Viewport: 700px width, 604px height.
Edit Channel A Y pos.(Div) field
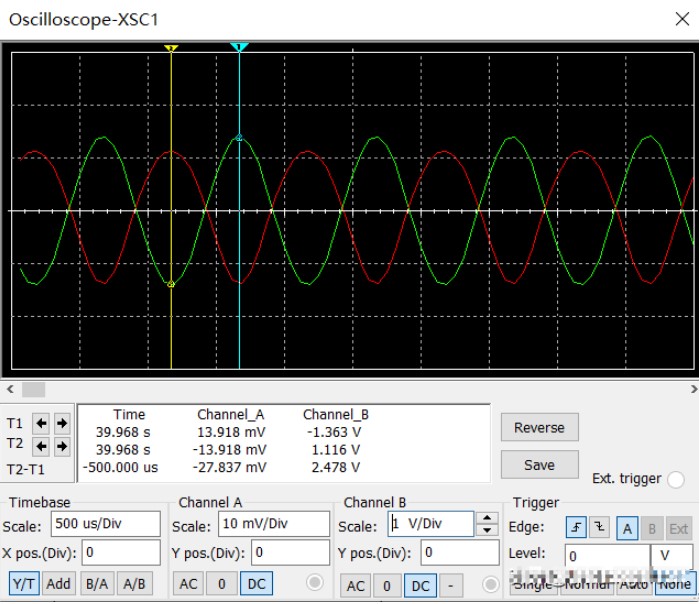(x=290, y=553)
